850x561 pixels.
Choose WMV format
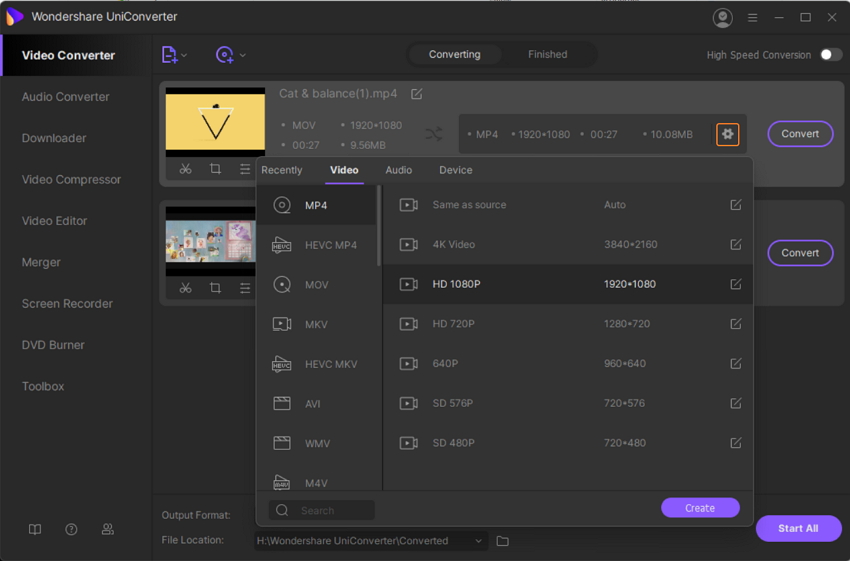(x=317, y=443)
